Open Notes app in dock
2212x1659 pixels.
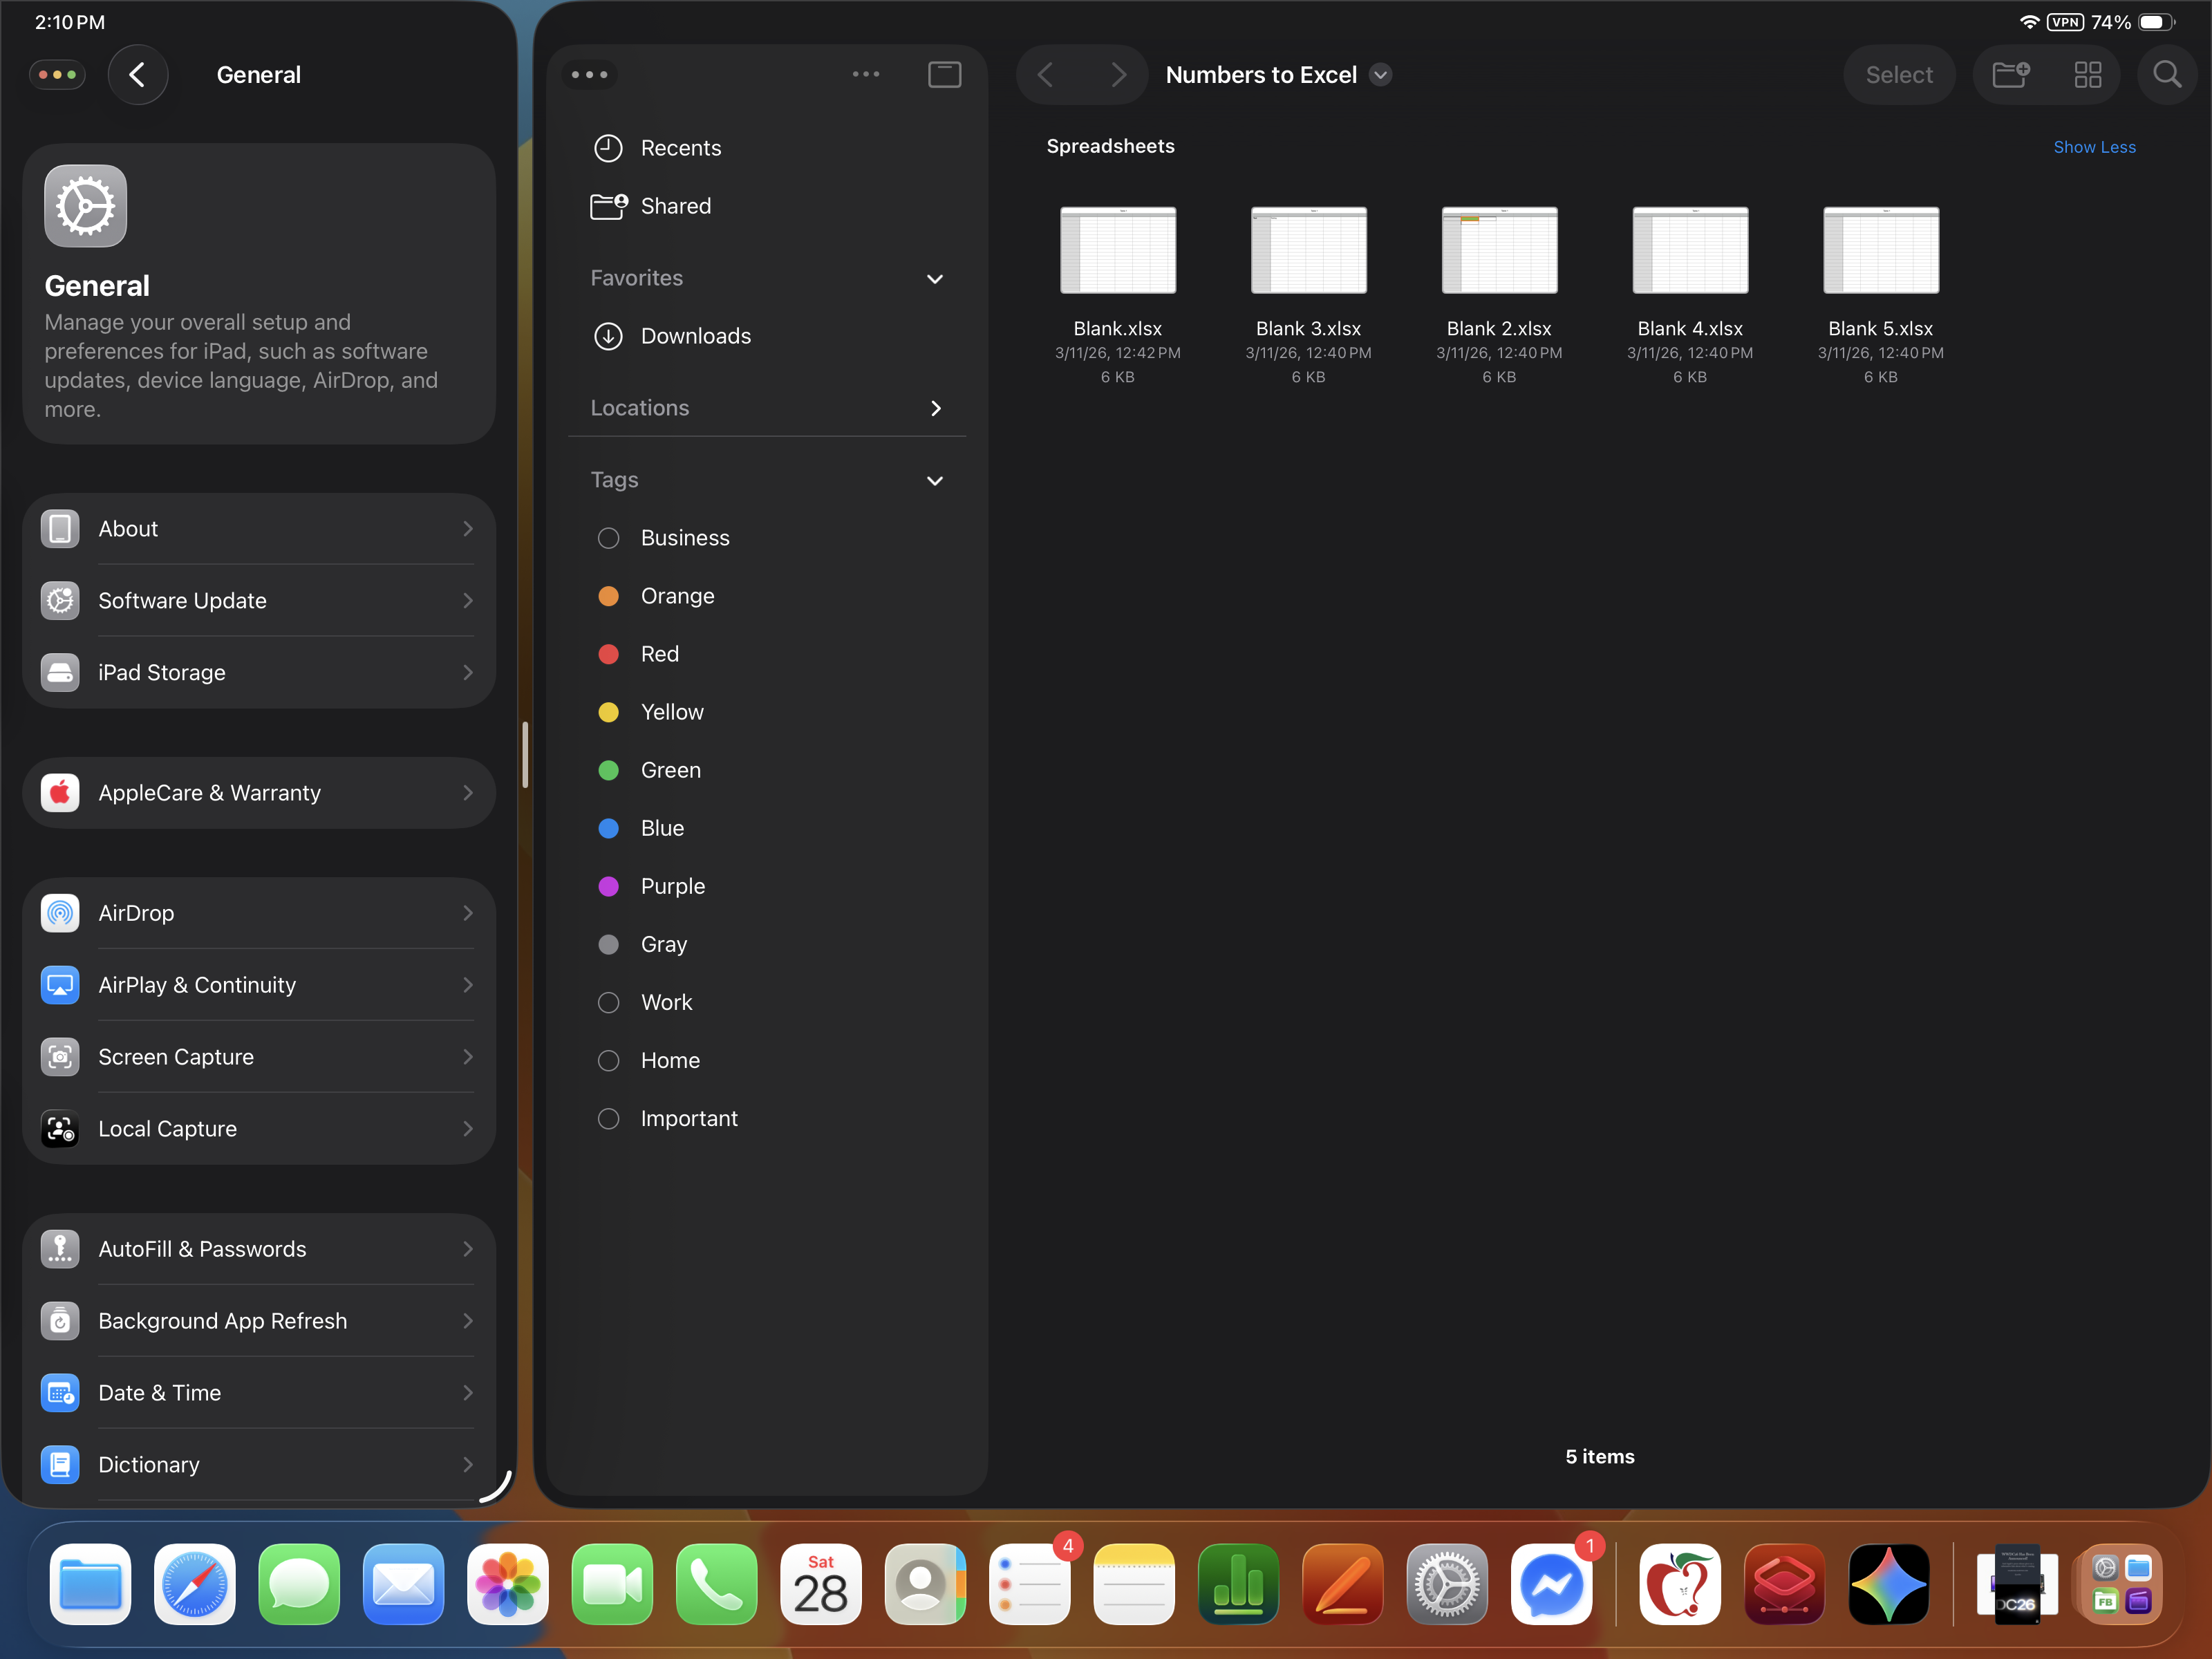(x=1134, y=1585)
